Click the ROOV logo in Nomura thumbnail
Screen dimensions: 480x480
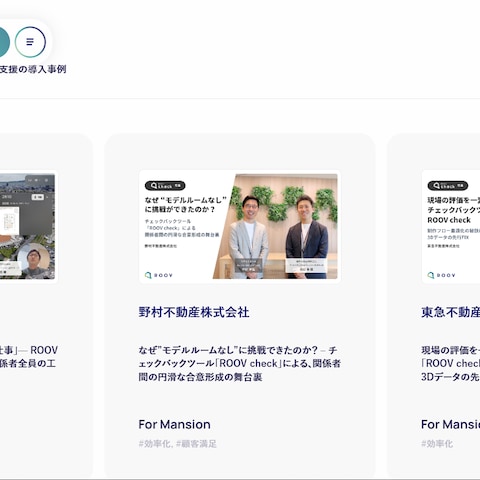coord(159,275)
